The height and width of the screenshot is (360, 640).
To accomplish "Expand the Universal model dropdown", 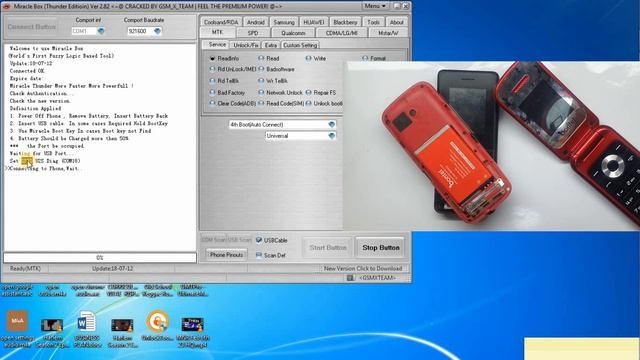I will (x=331, y=136).
